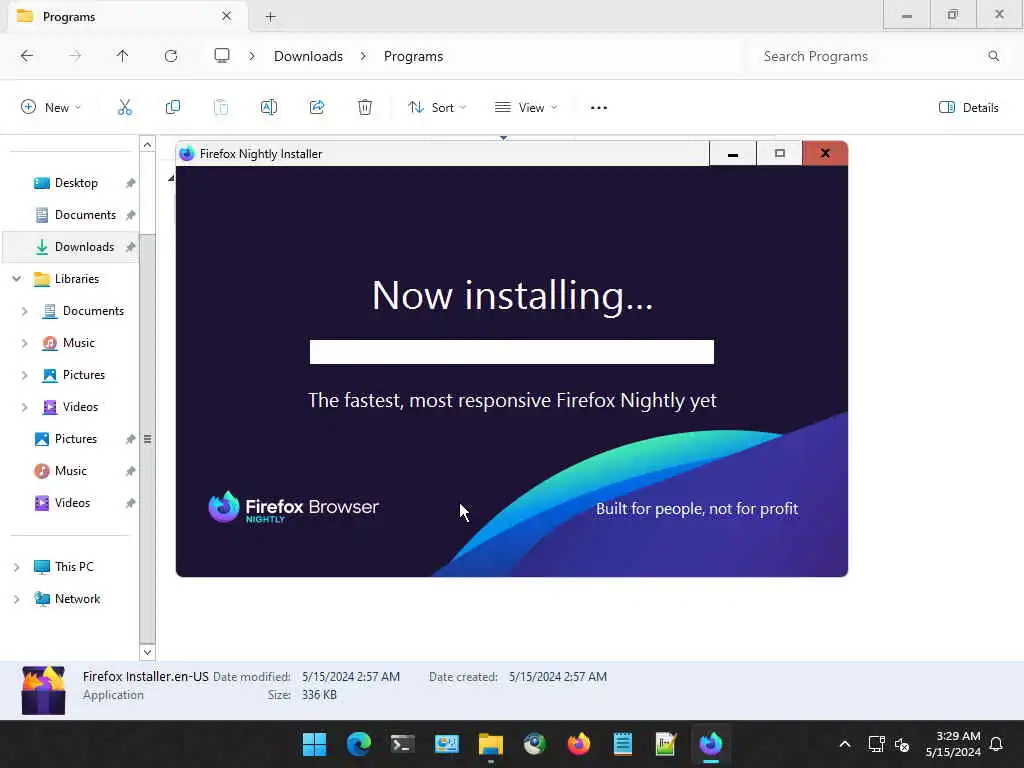Expand the Network node
Image resolution: width=1024 pixels, height=768 pixels.
pos(16,600)
